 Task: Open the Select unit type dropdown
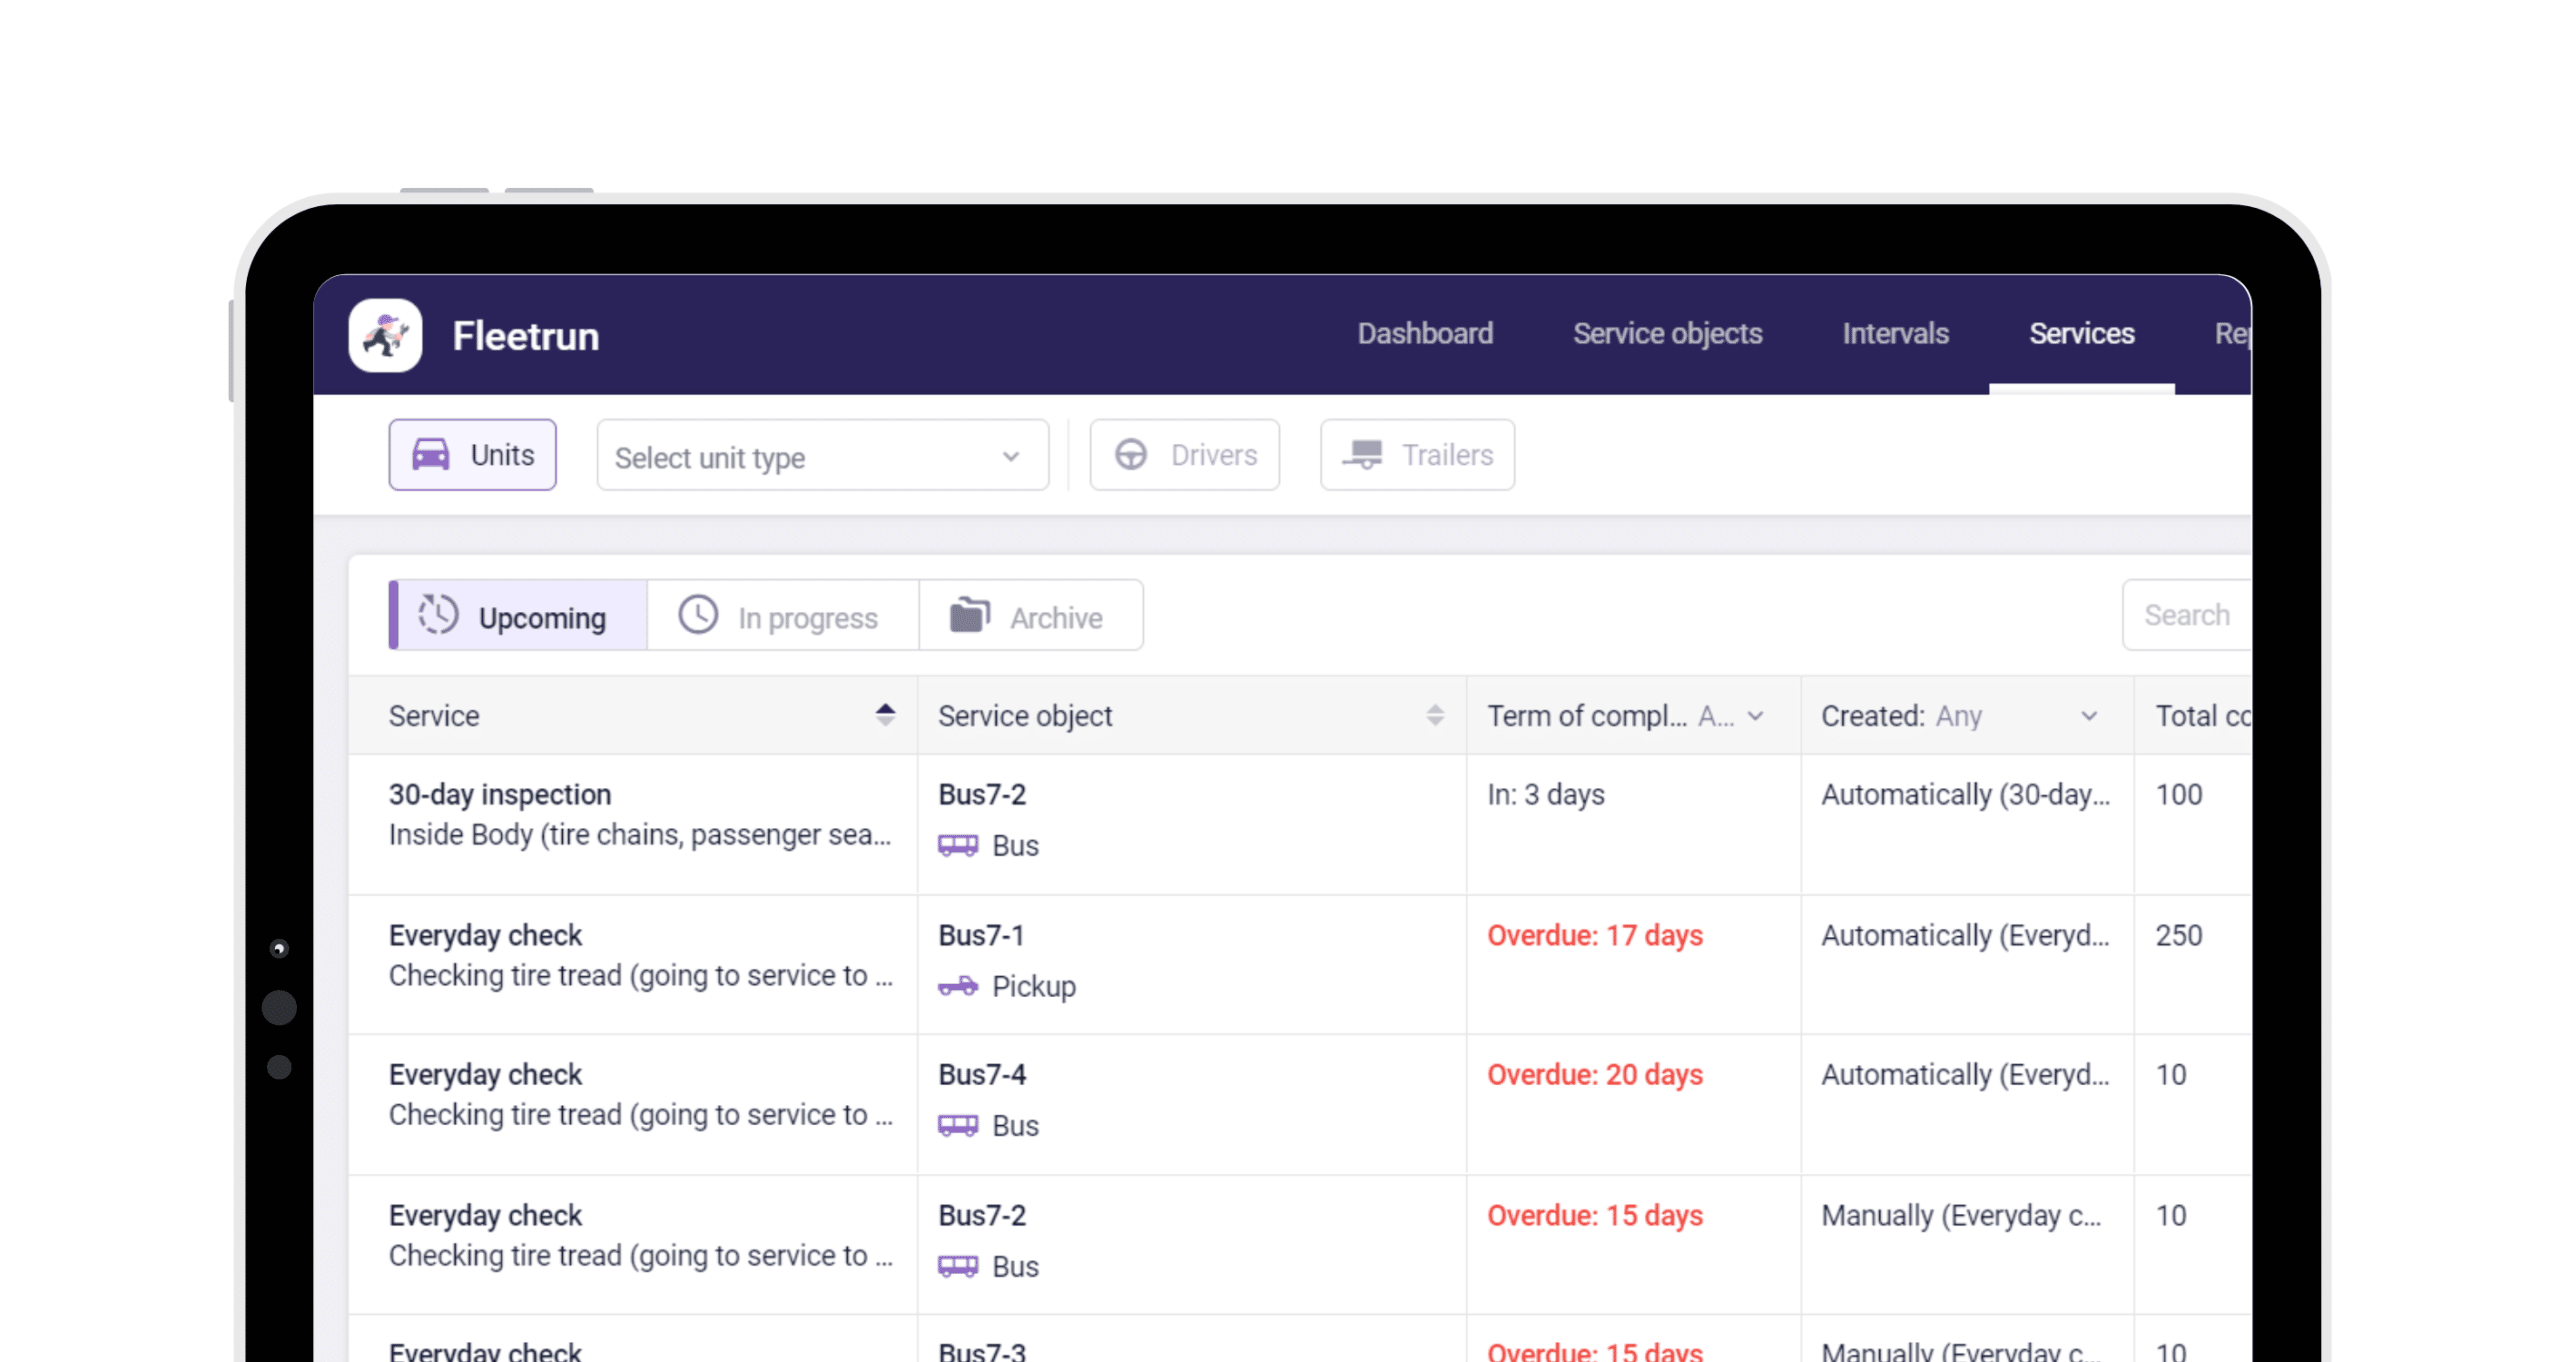click(822, 456)
